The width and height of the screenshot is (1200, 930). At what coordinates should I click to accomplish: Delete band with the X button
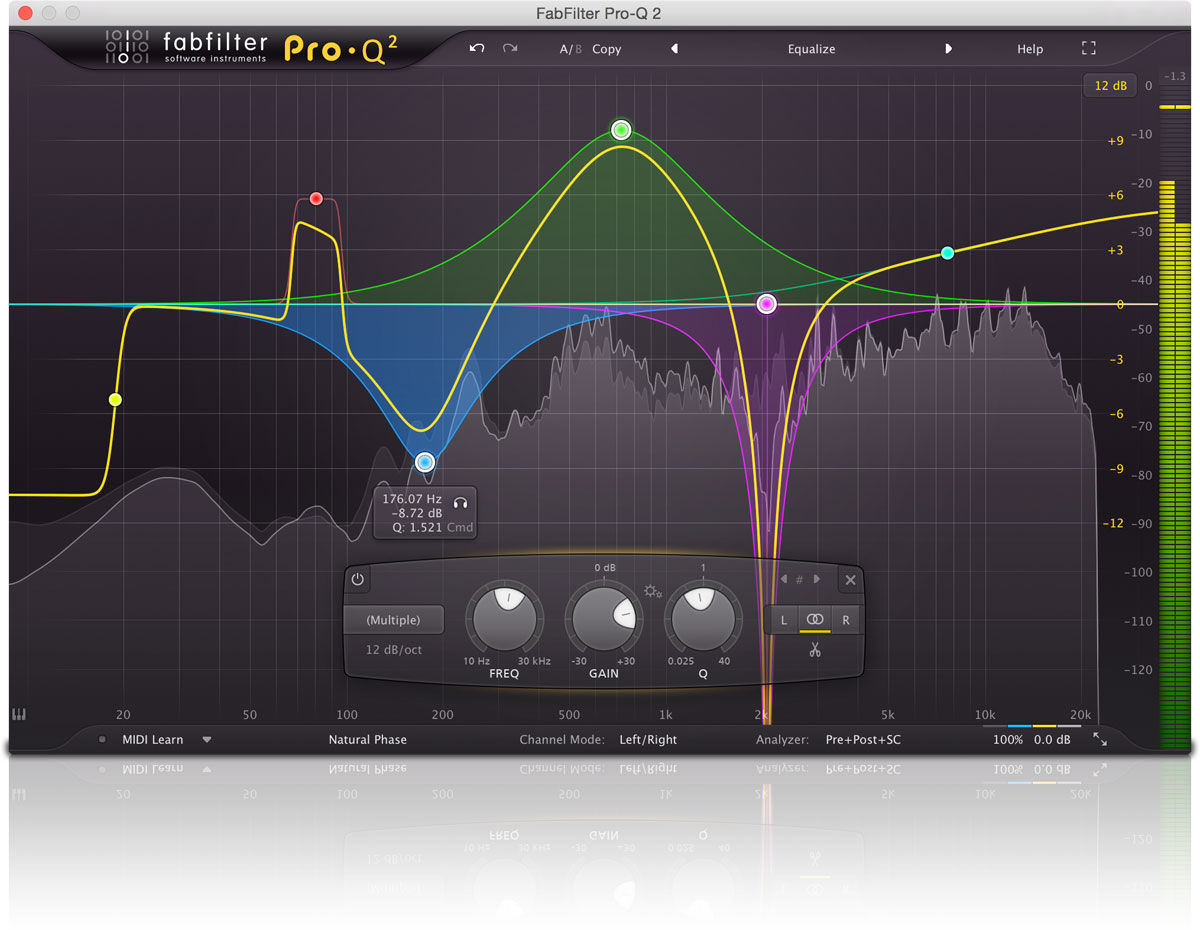pos(850,579)
